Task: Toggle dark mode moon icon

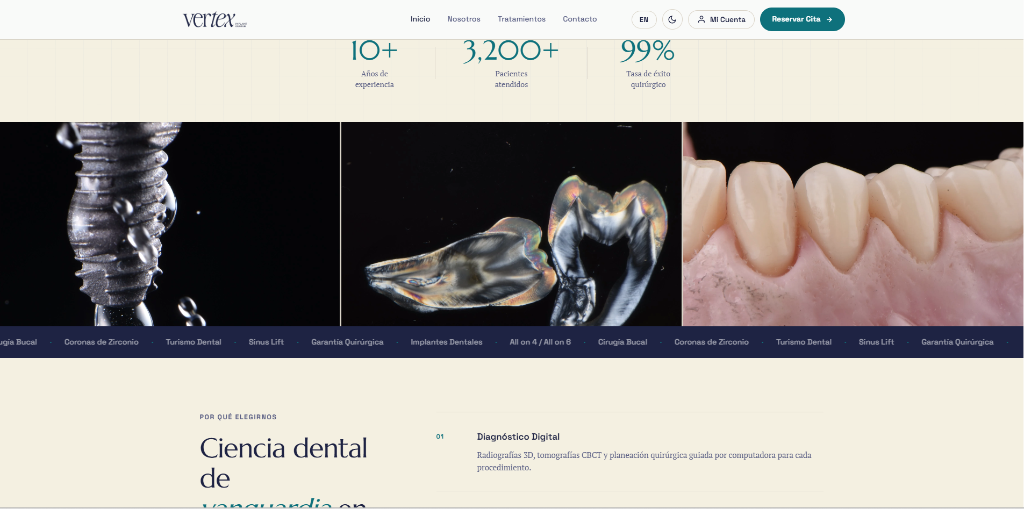Action: click(x=672, y=20)
